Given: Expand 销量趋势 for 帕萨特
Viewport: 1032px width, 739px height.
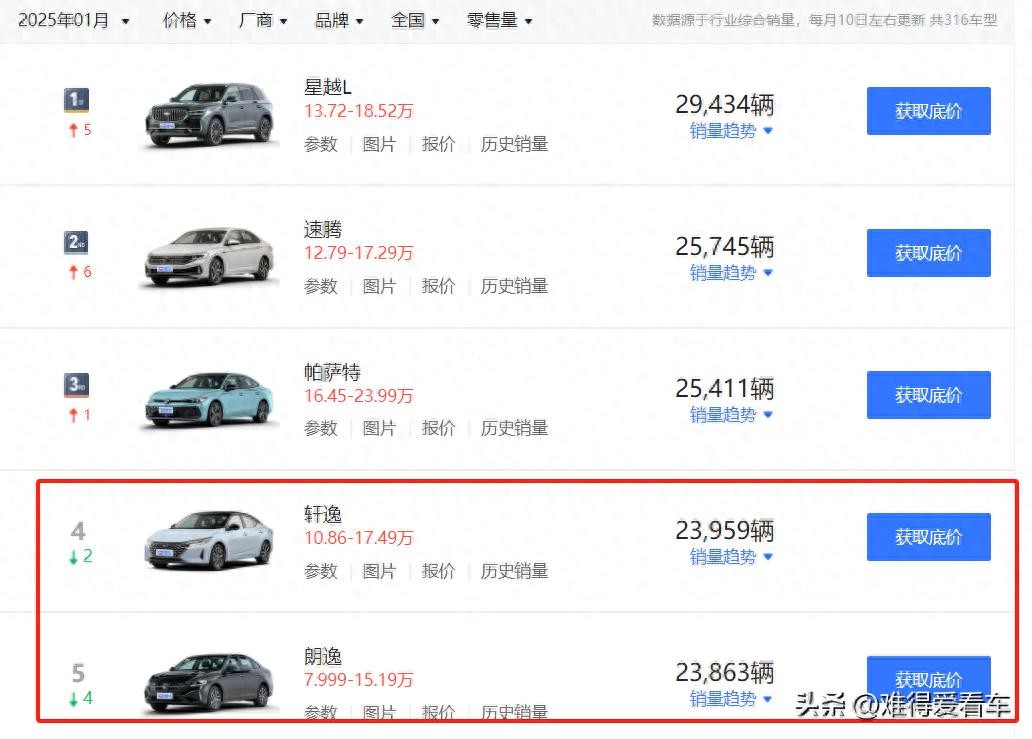Looking at the screenshot, I should pos(731,415).
